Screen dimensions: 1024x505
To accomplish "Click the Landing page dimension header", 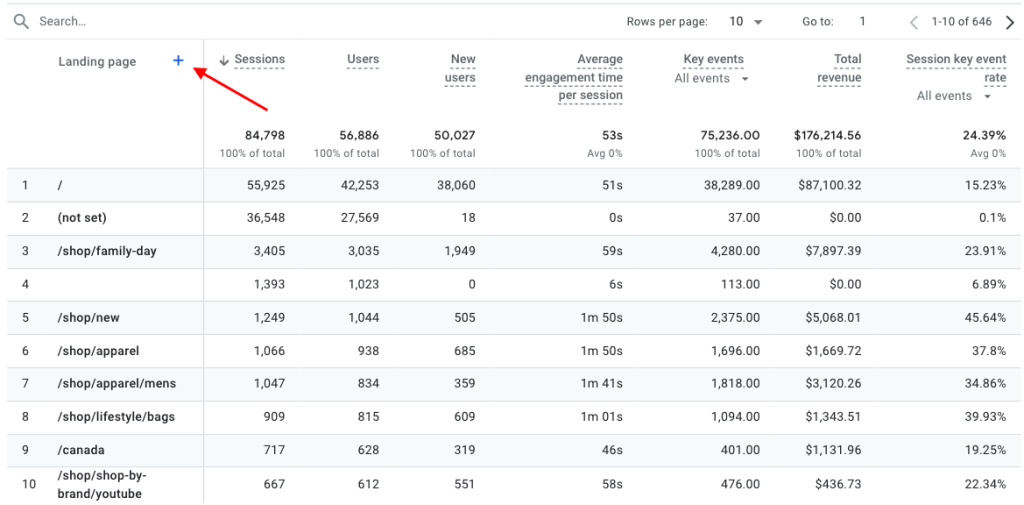I will point(97,62).
